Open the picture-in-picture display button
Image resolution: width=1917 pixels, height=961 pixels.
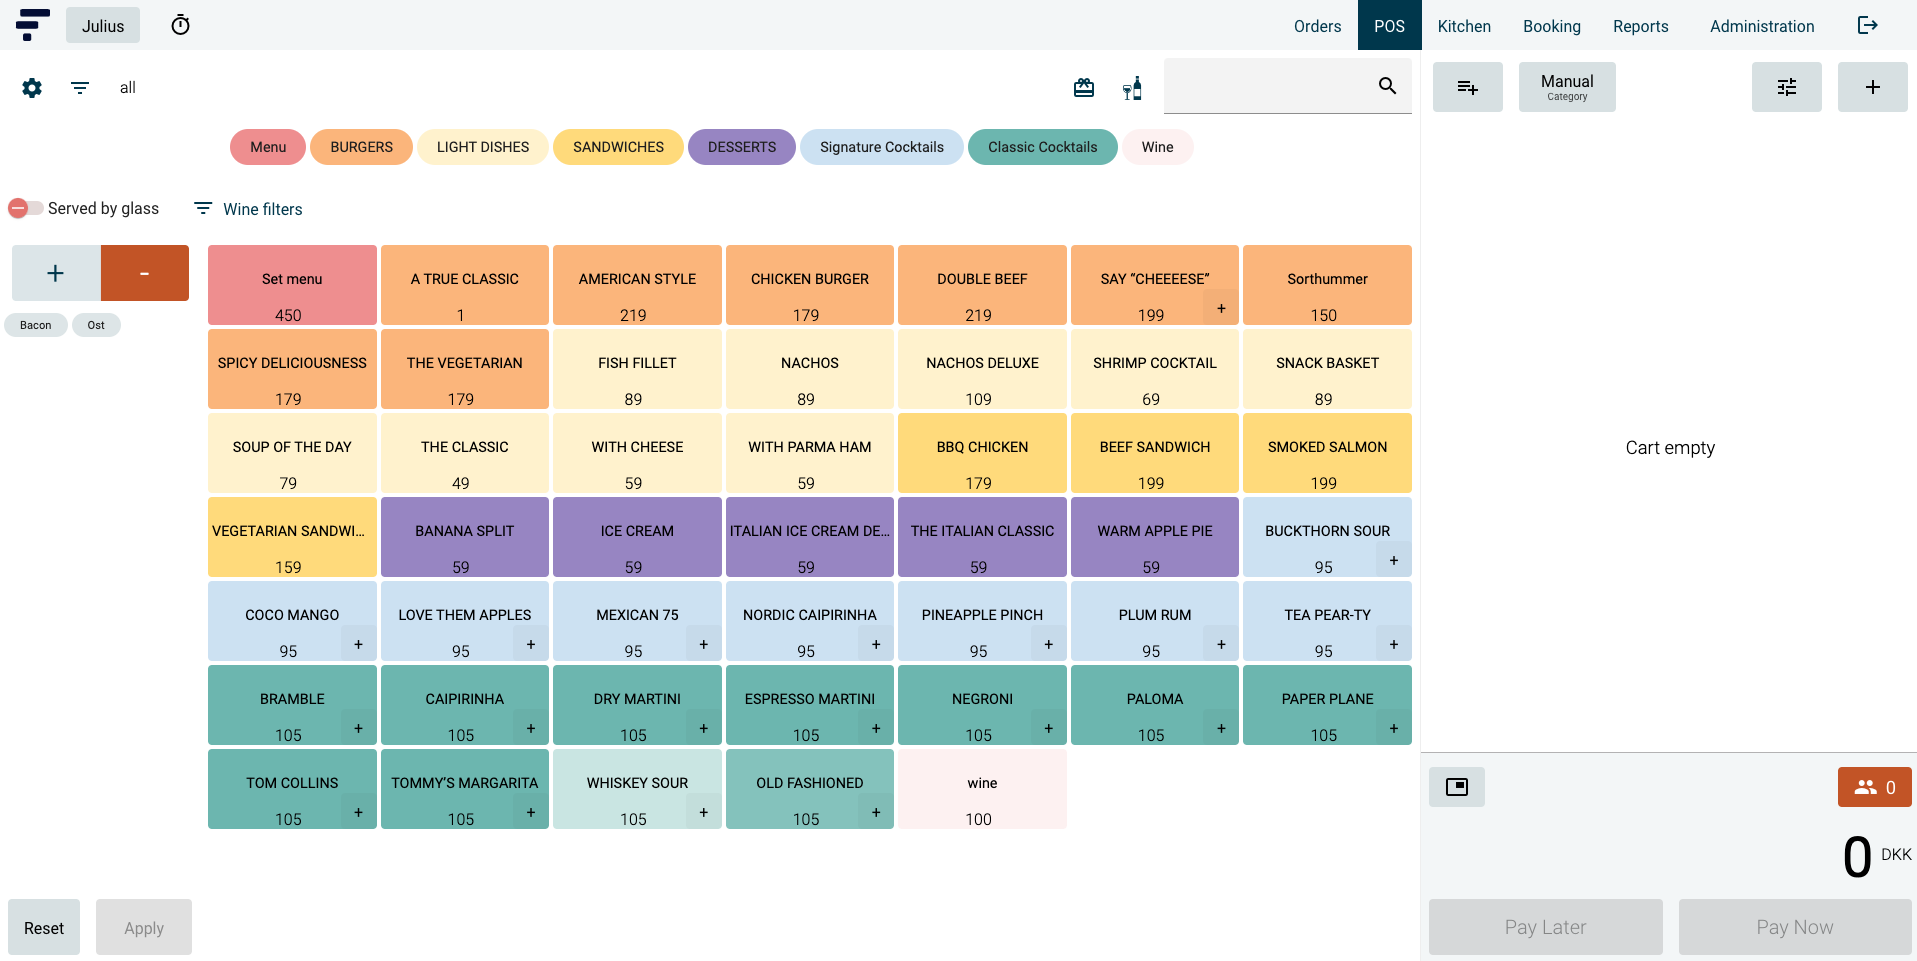(x=1456, y=787)
